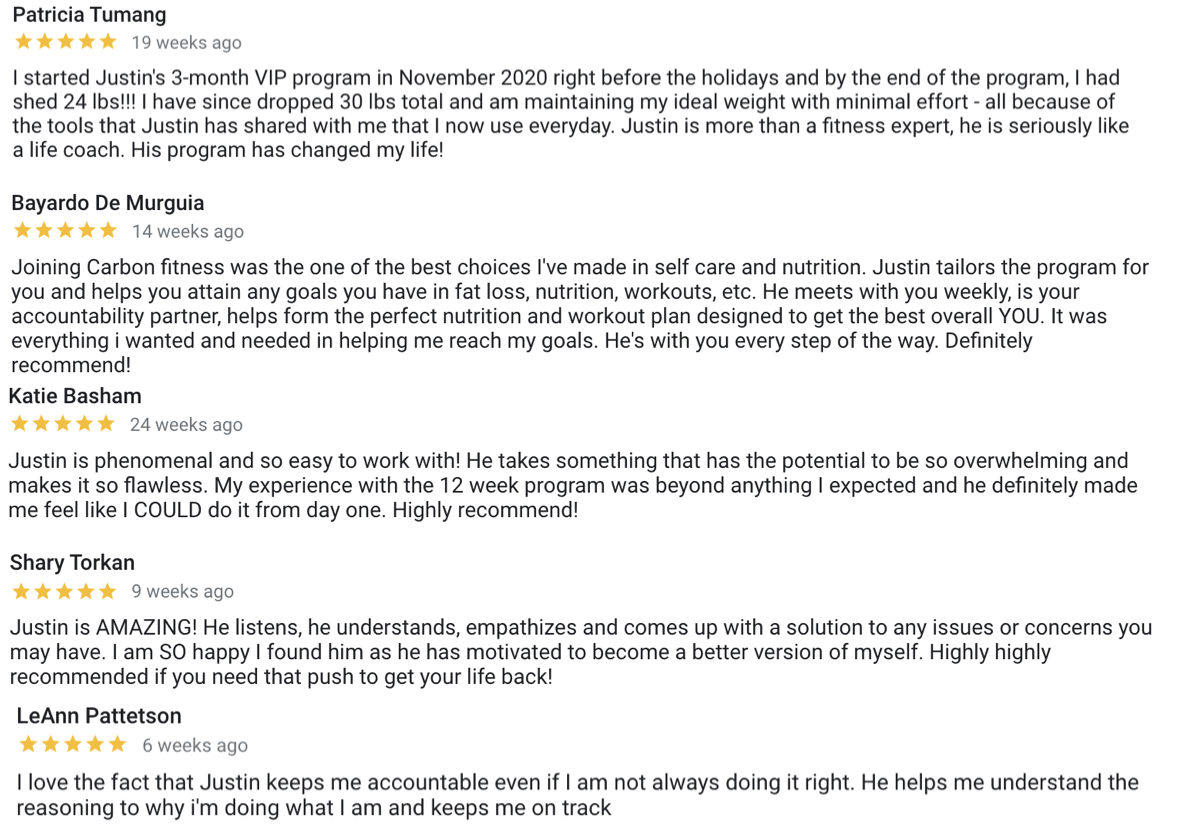Click the '24 weeks ago' timestamp
The image size is (1188, 824).
tap(186, 424)
